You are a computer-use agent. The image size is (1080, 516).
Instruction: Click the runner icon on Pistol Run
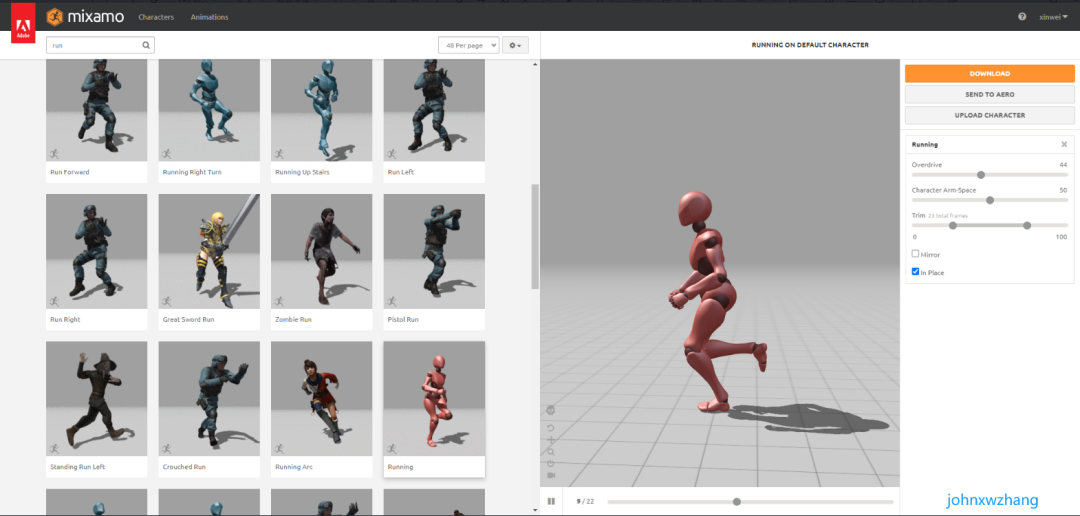(x=391, y=301)
